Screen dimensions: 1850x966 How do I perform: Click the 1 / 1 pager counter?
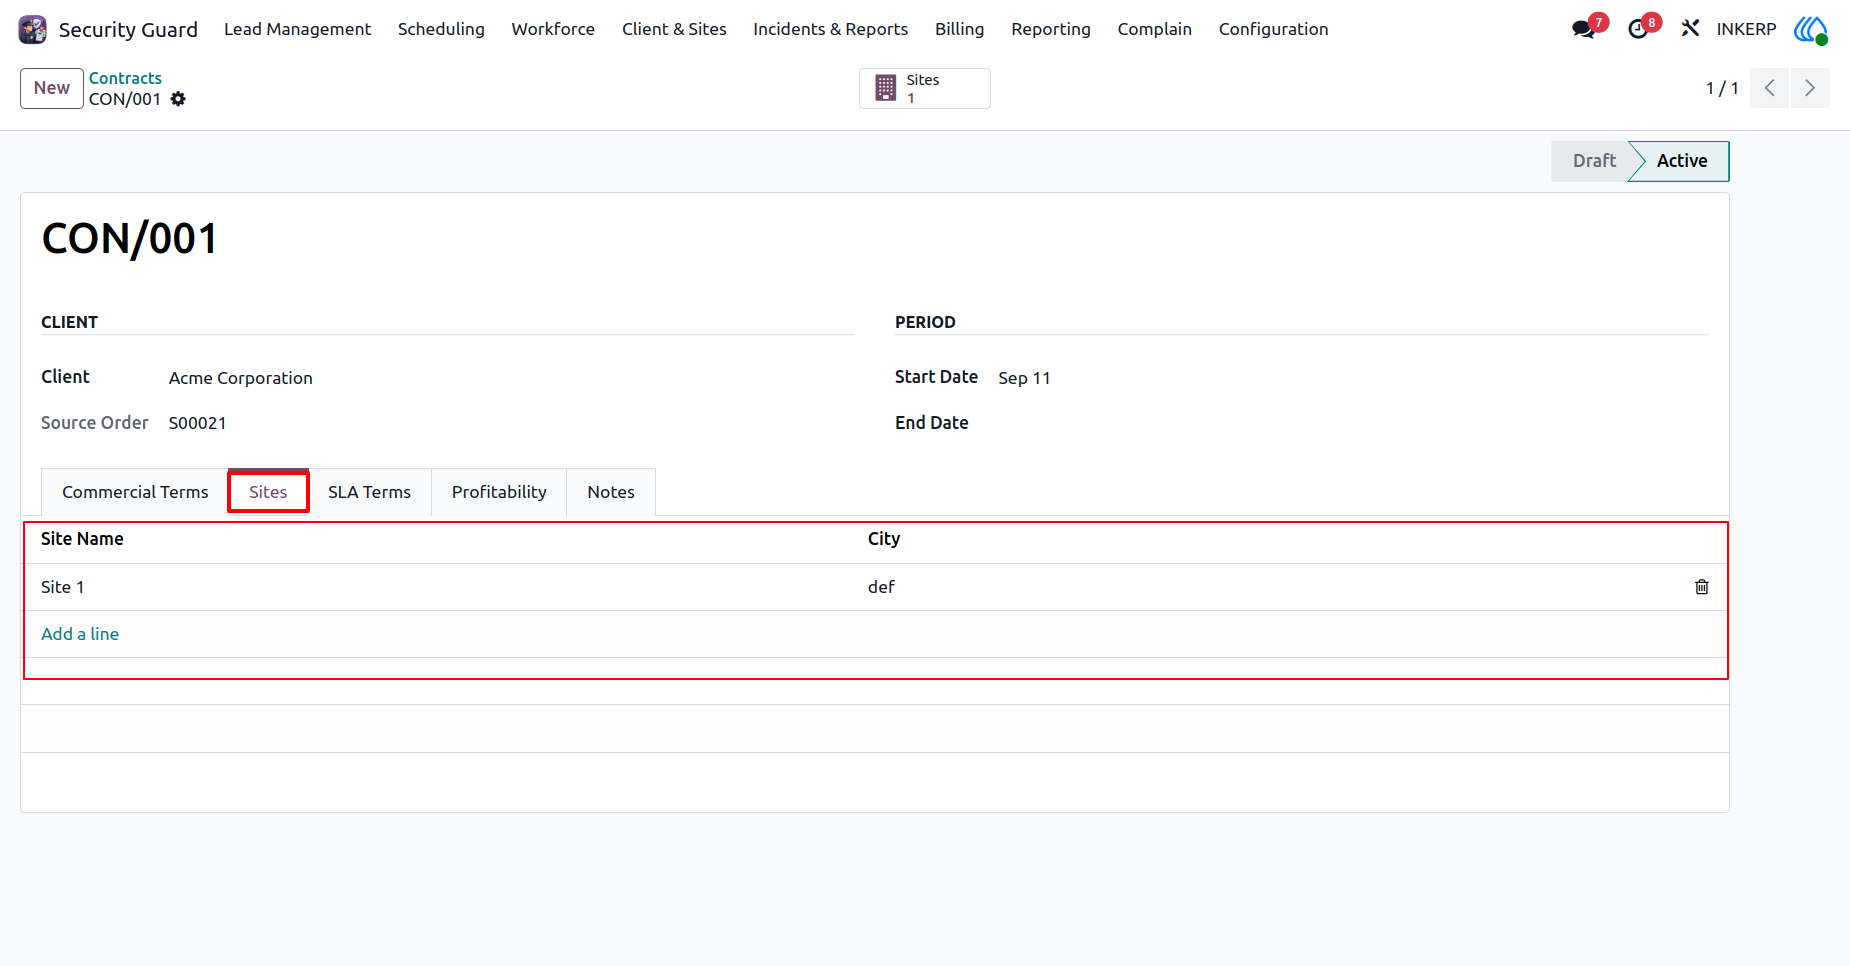(x=1721, y=88)
